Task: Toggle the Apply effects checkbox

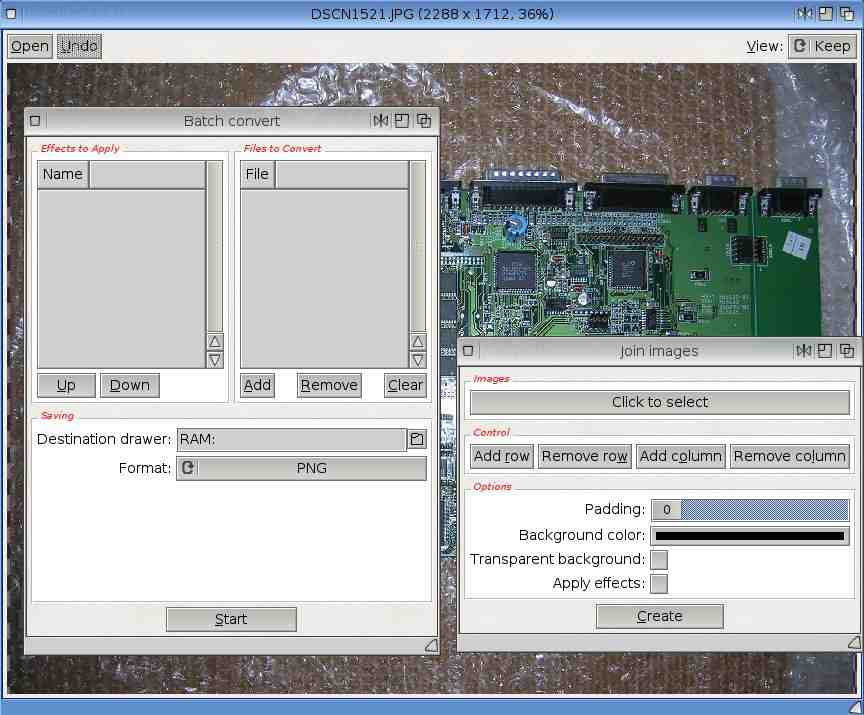Action: pyautogui.click(x=658, y=584)
